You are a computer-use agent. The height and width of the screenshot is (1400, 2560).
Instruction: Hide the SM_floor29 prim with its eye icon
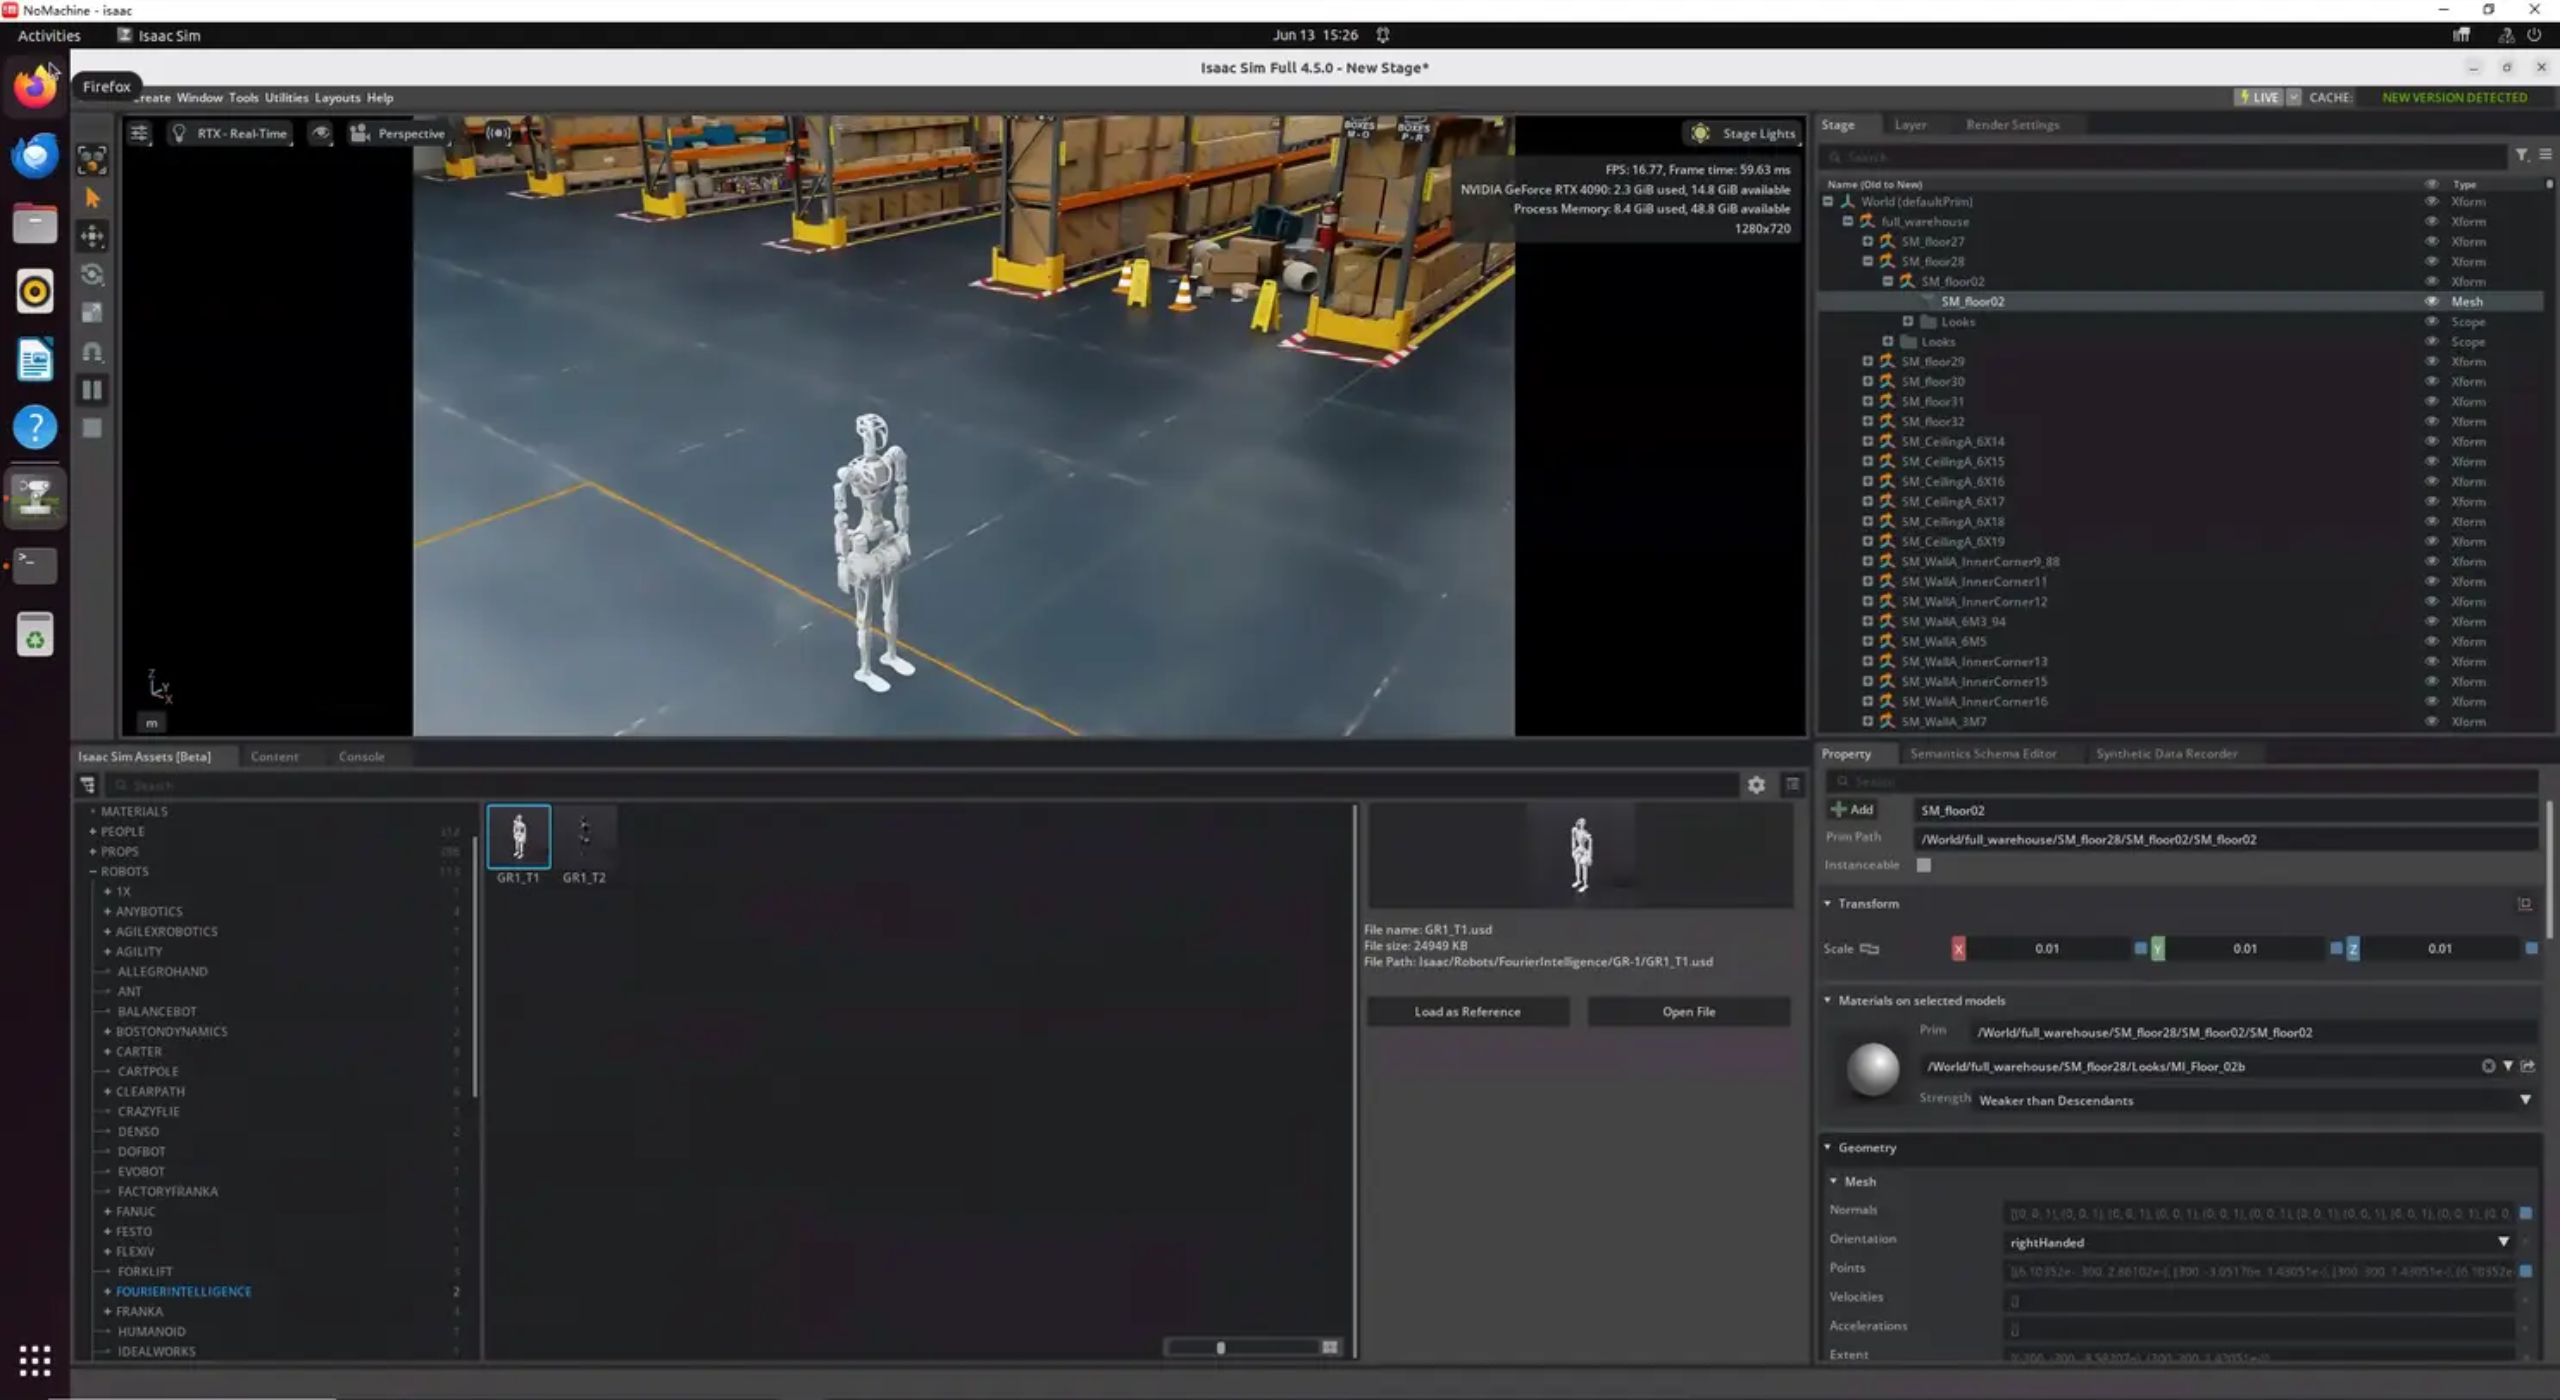pos(2431,361)
